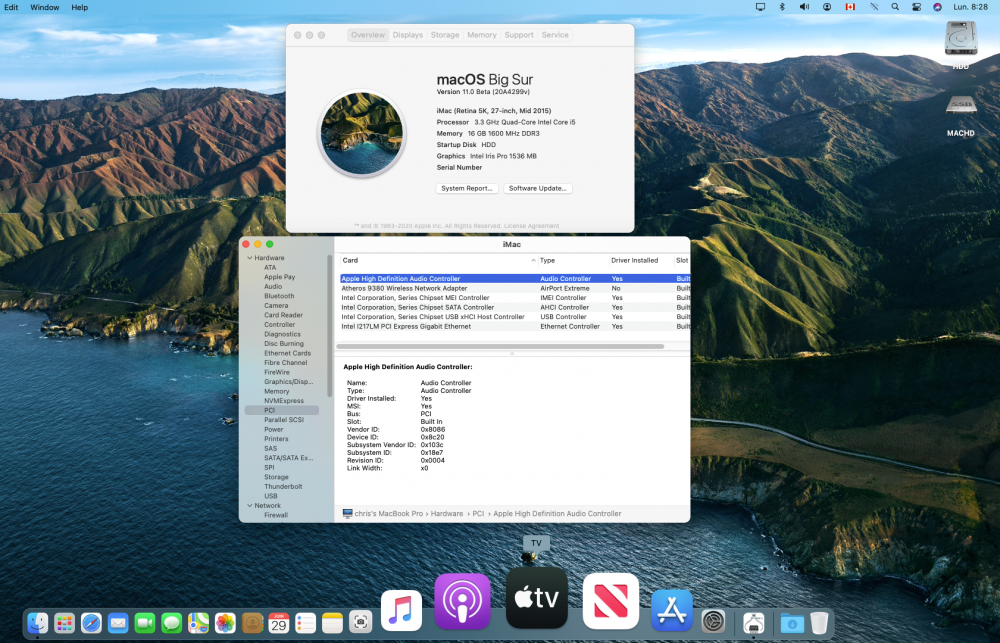Click the sidebar vertical scrollbar
This screenshot has width=1000, height=643.
tap(330, 325)
